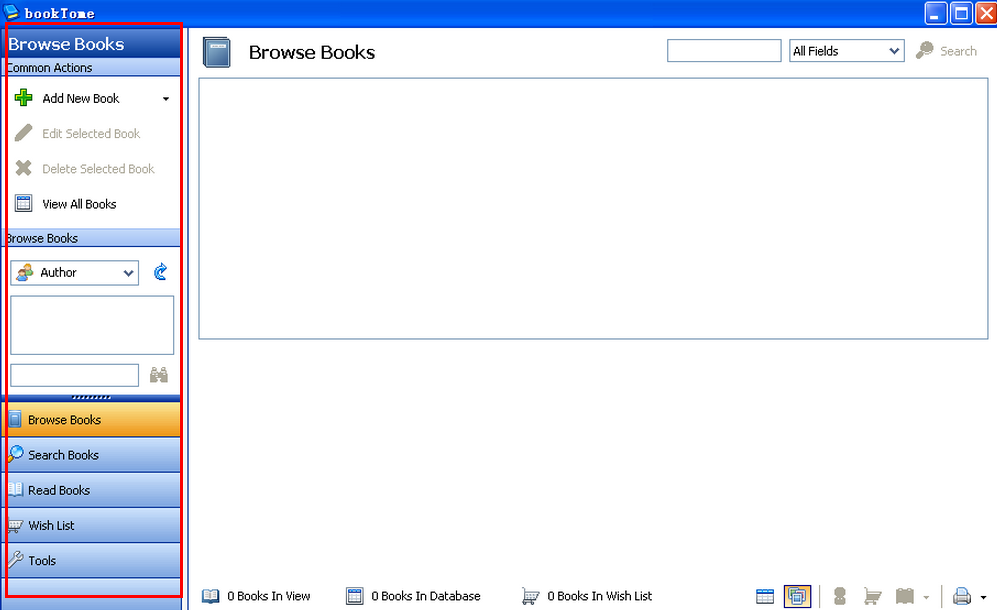Open the Wish List navigation tab

(x=92, y=525)
